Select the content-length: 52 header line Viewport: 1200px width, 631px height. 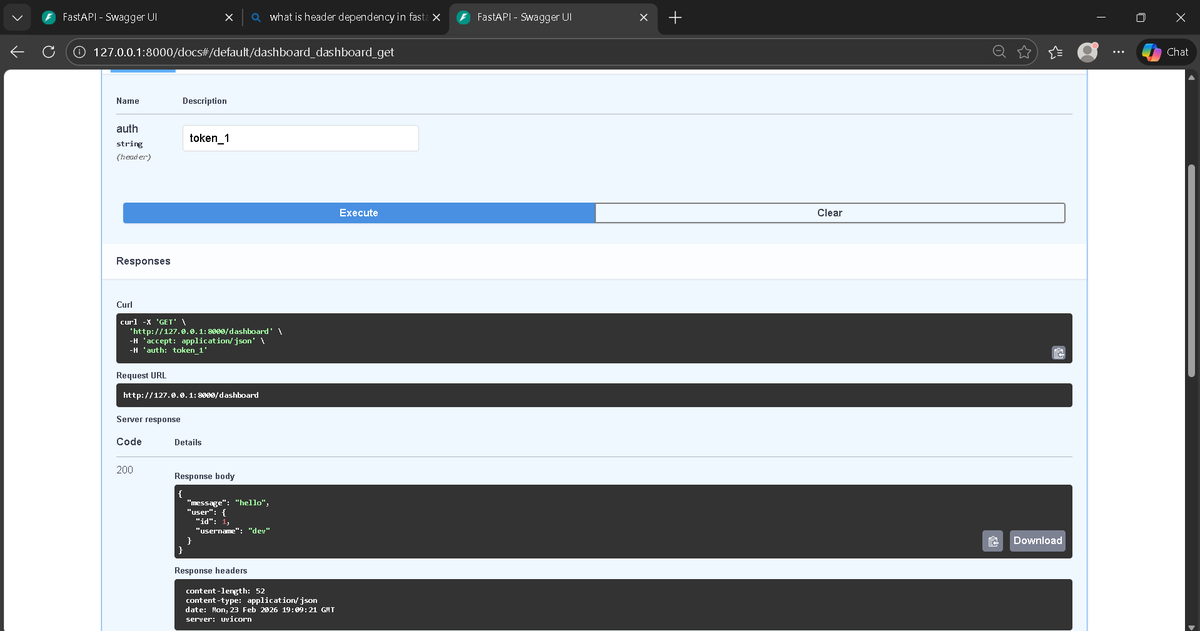coord(225,591)
